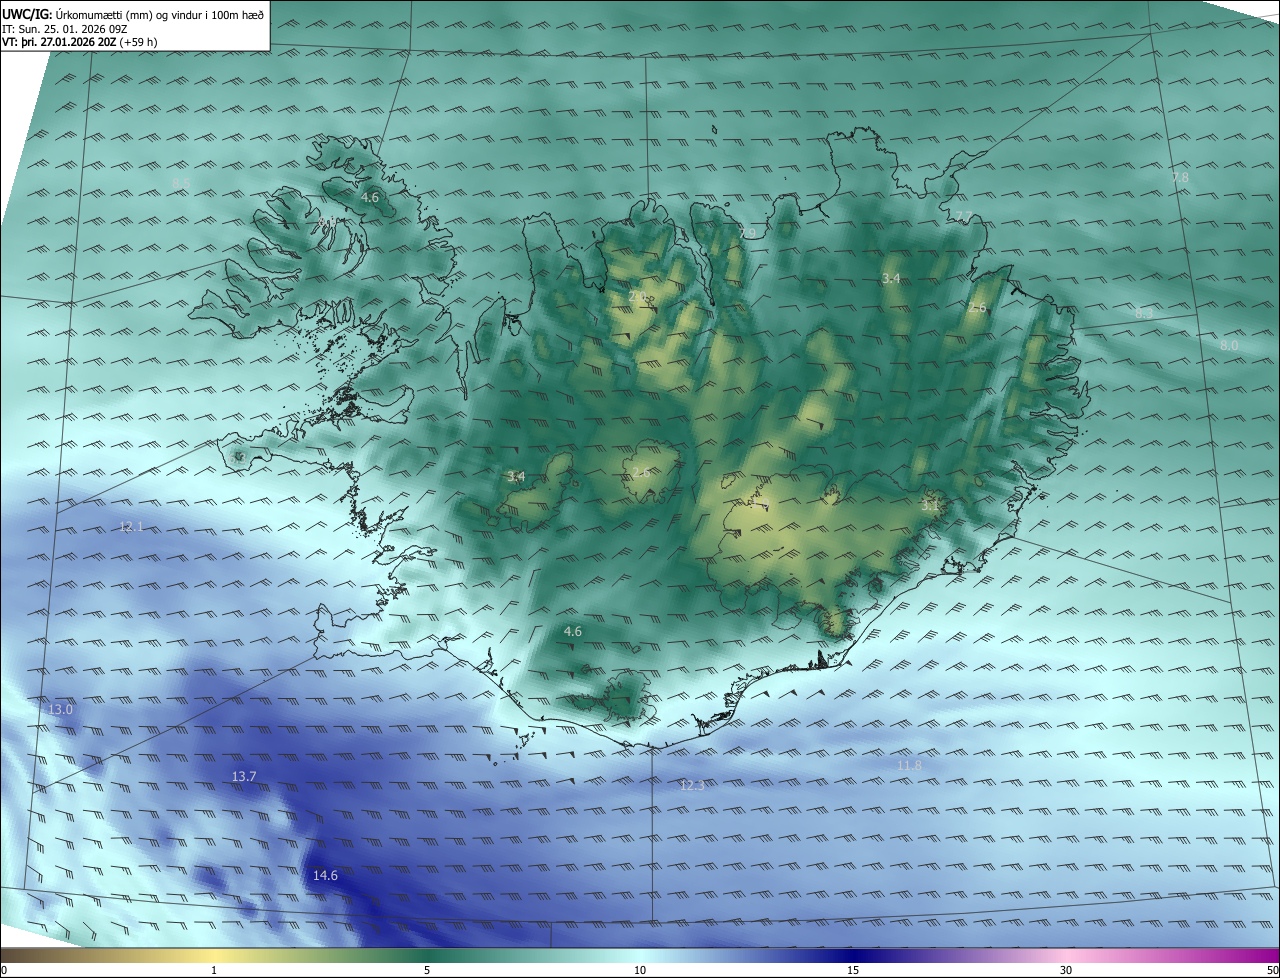Click the '15' label on the color scale
Screen dimensions: 1280x978
click(x=853, y=970)
